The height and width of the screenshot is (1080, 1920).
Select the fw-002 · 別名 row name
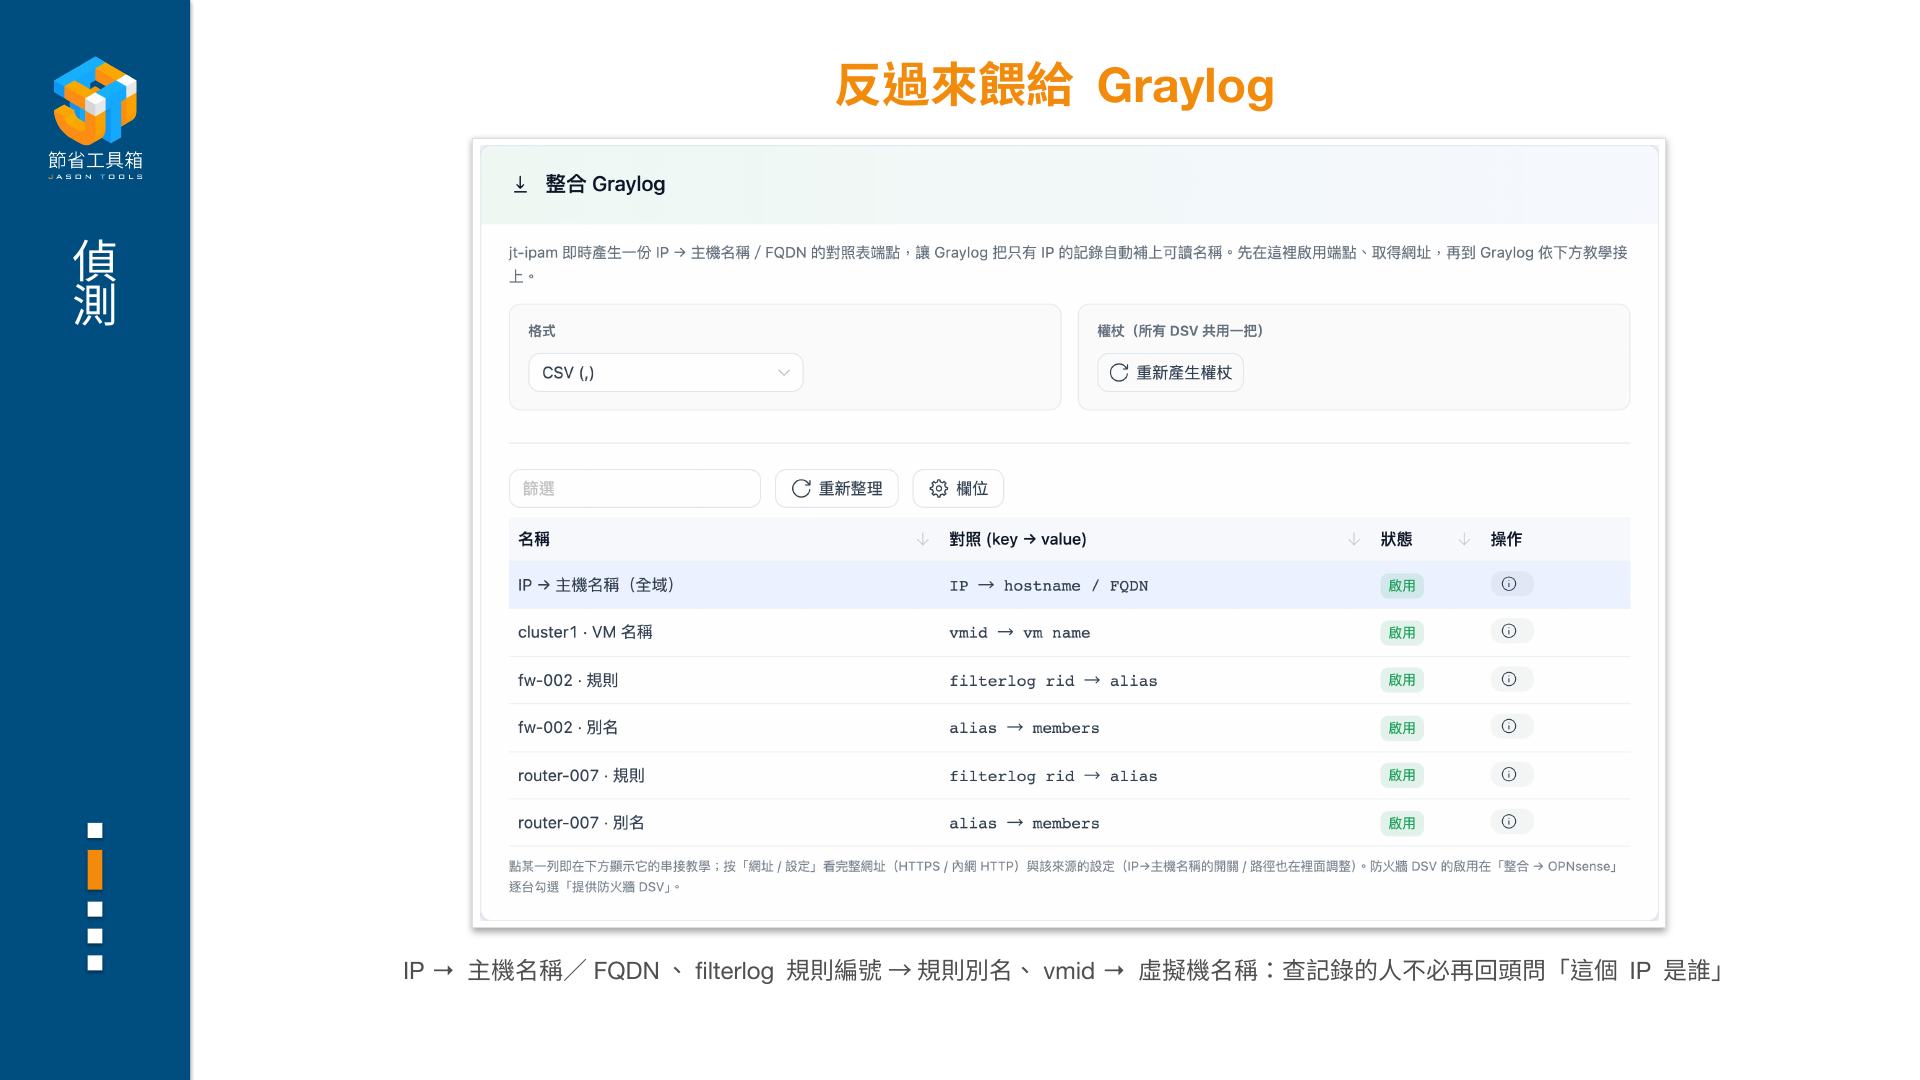tap(568, 727)
